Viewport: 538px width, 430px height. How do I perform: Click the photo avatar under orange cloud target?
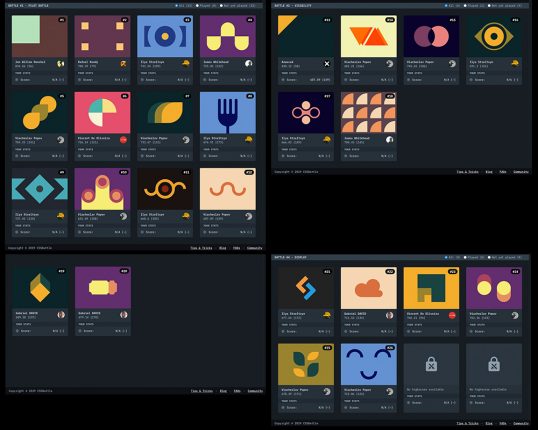click(389, 315)
